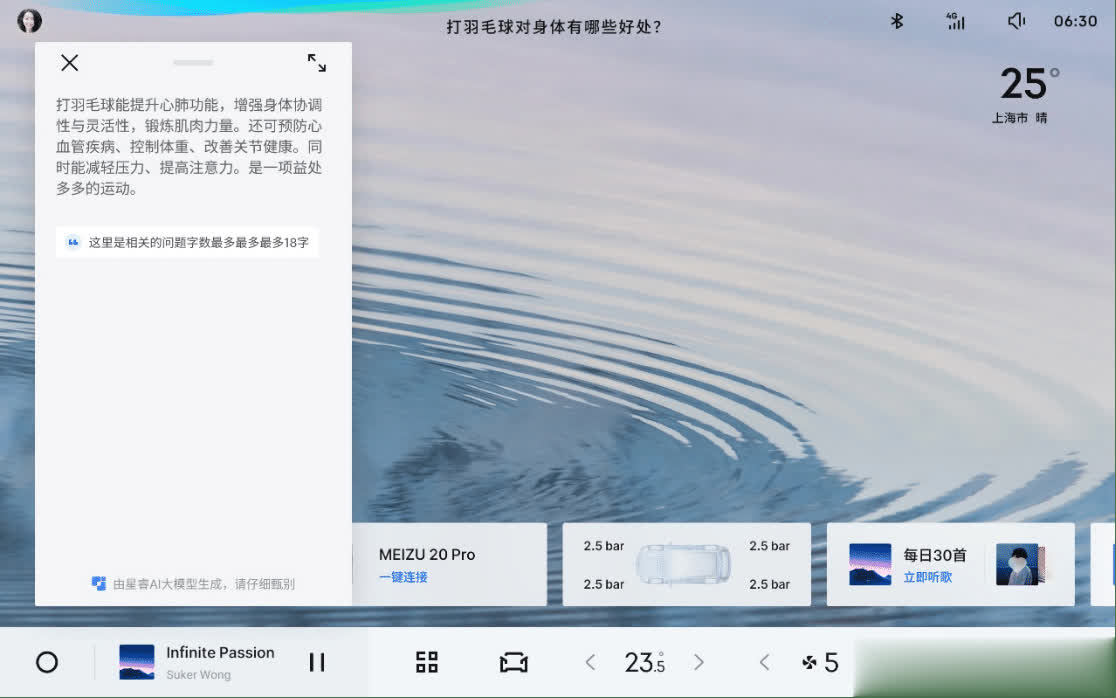Lower fan speed with left chevron

[765, 662]
